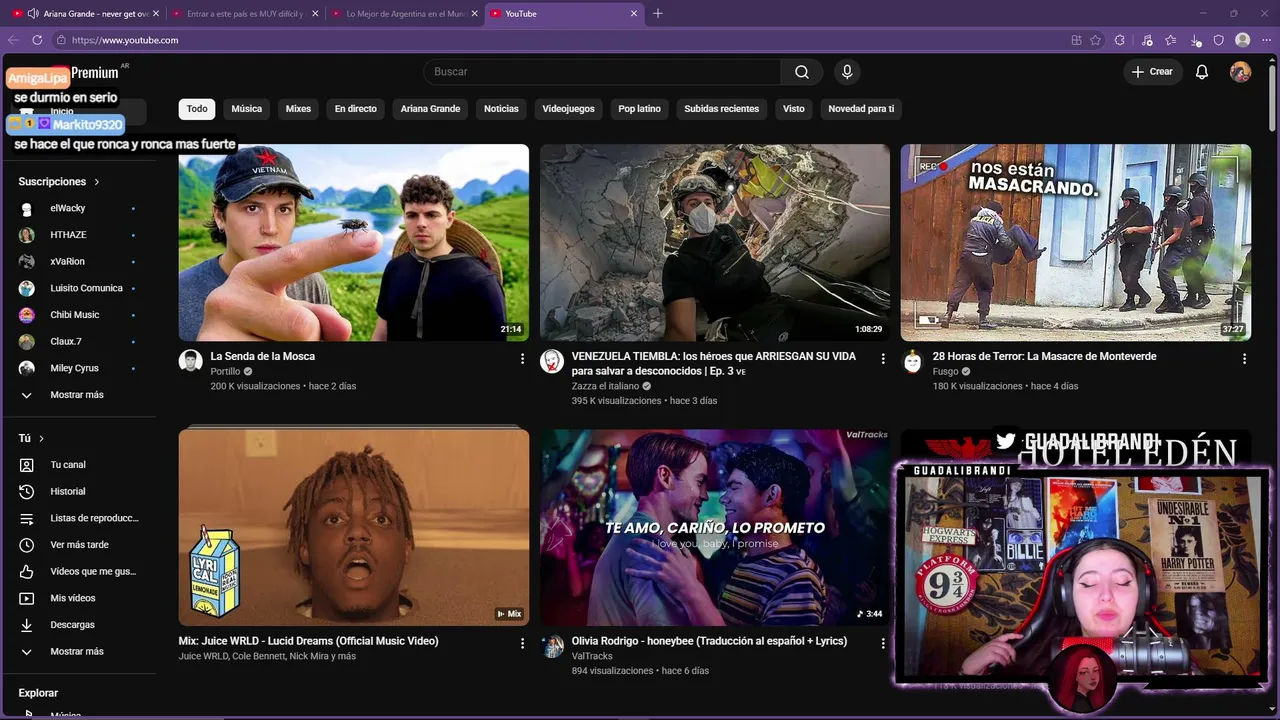
Task: Start voice search with the microphone icon
Action: pos(847,72)
